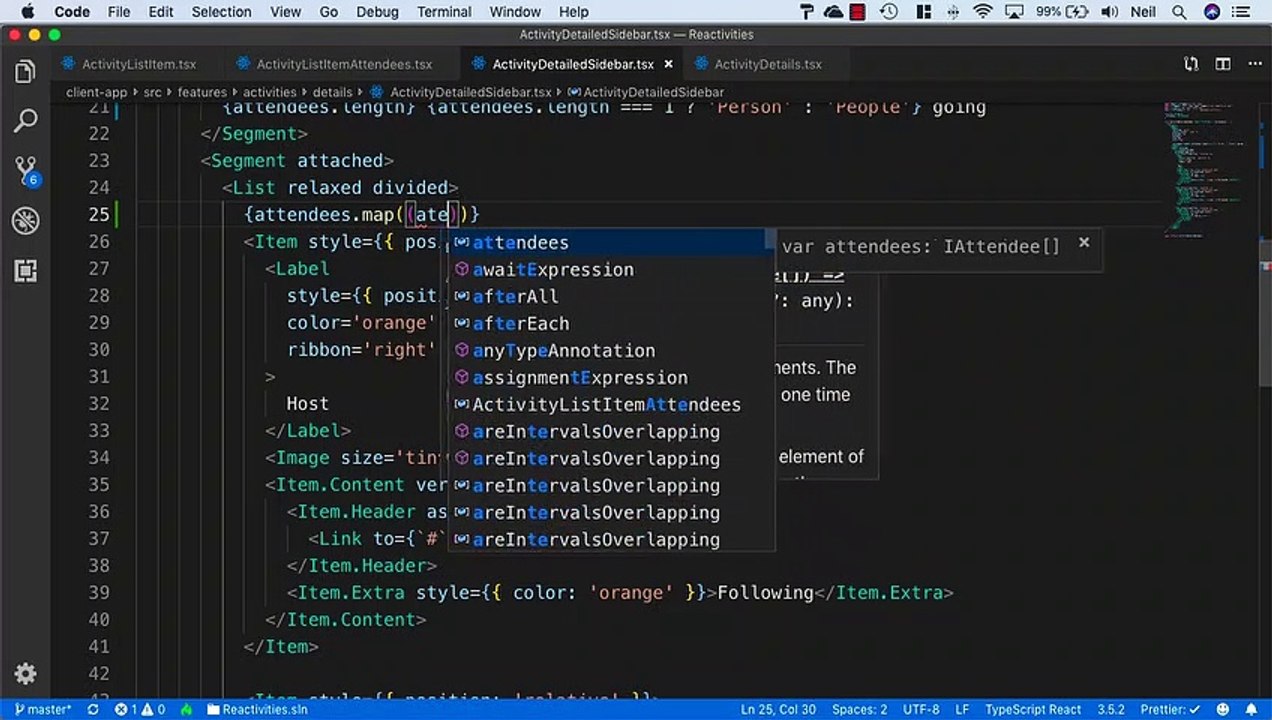
Task: Select the afterAll suggestion
Action: [610, 297]
